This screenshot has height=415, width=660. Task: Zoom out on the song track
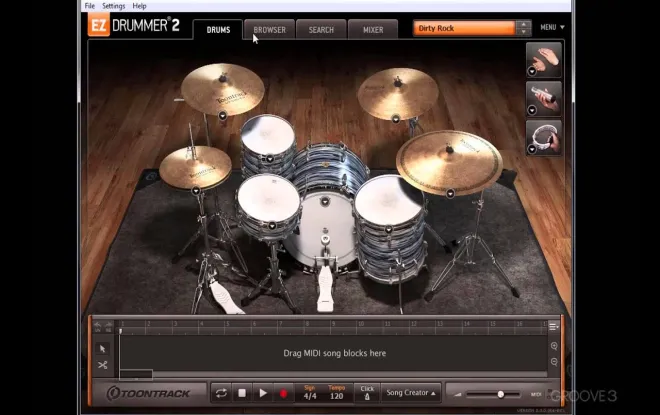[554, 362]
